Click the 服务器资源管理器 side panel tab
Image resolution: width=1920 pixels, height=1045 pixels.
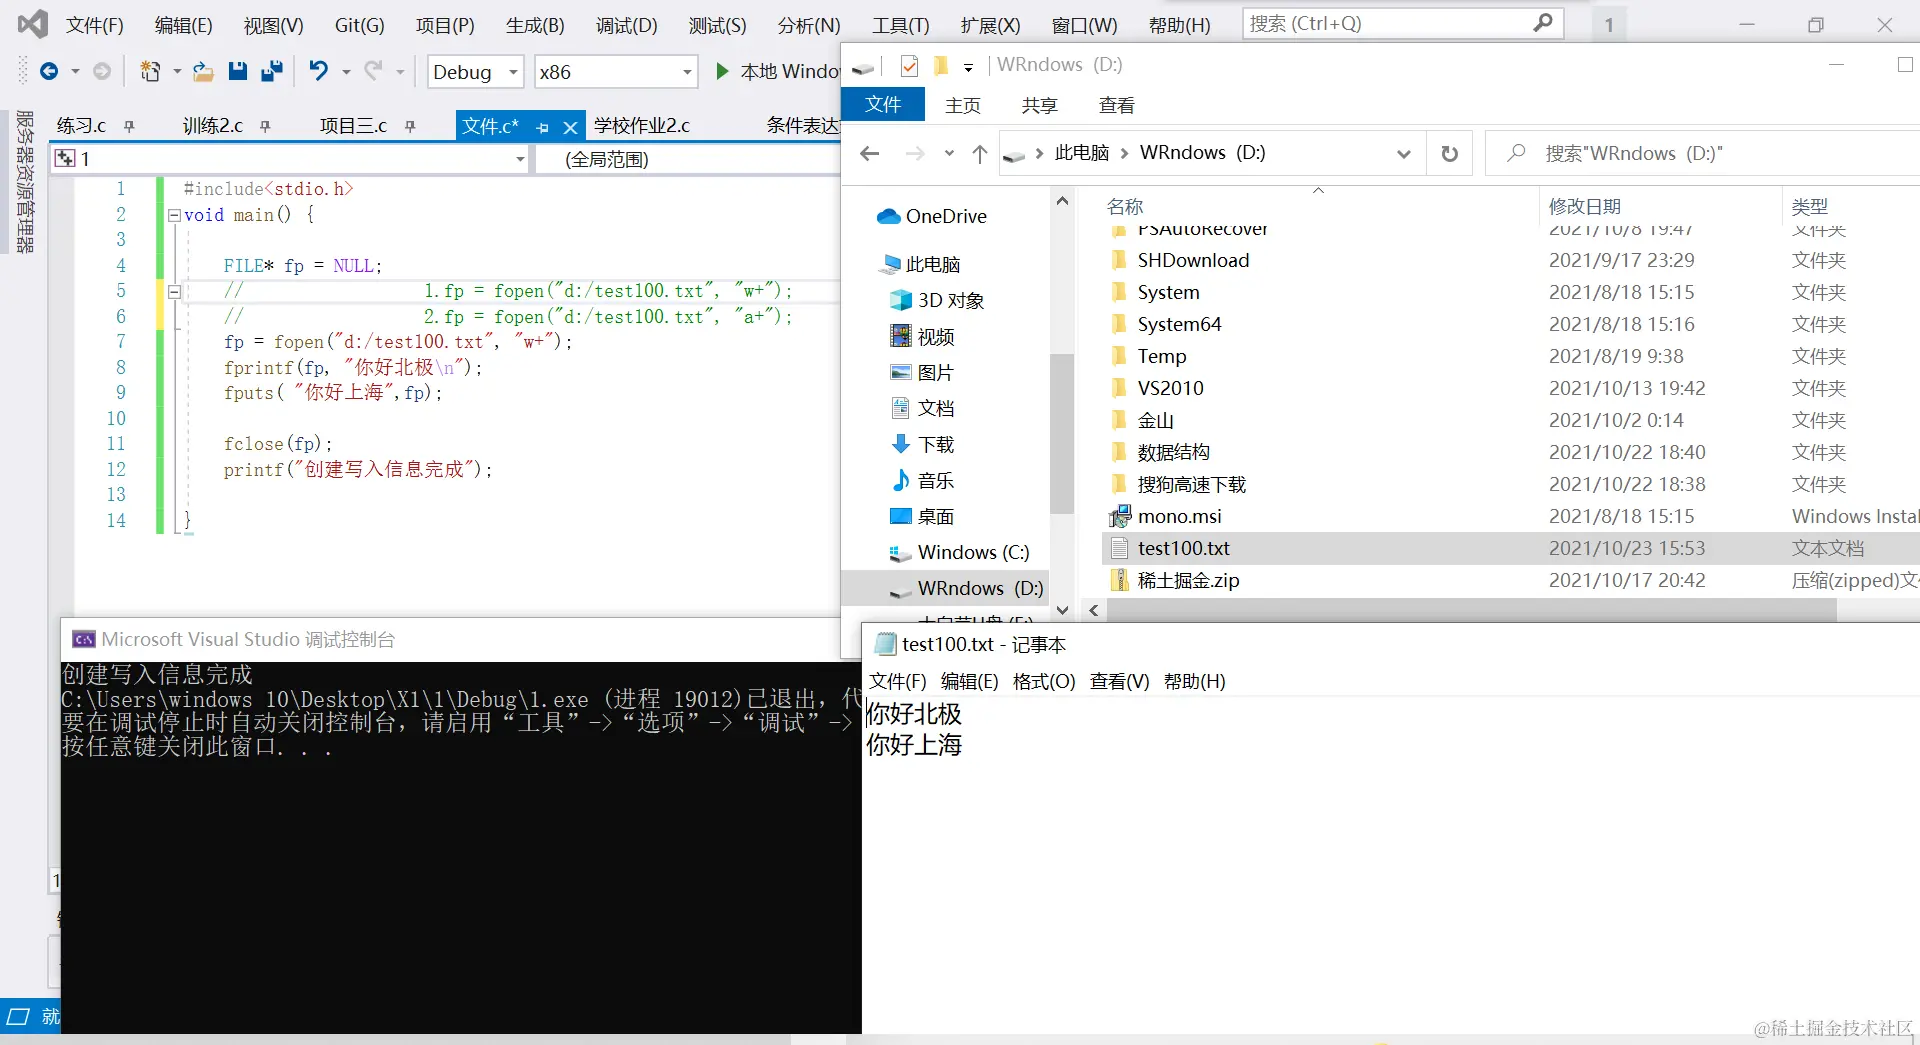click(x=25, y=181)
